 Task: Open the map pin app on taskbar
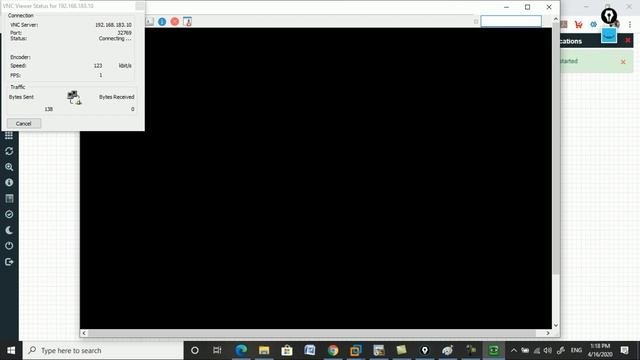424,350
